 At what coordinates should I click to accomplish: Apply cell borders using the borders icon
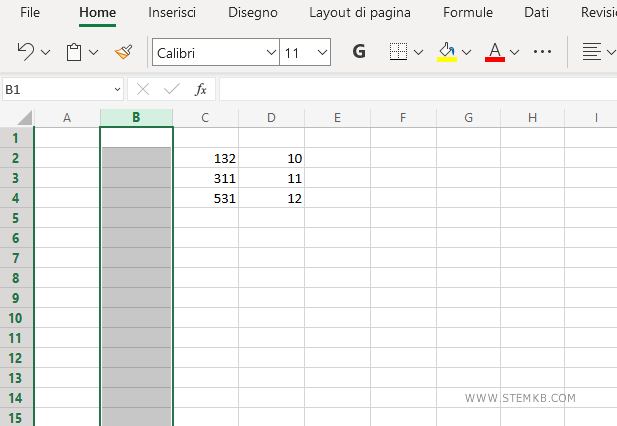[398, 51]
